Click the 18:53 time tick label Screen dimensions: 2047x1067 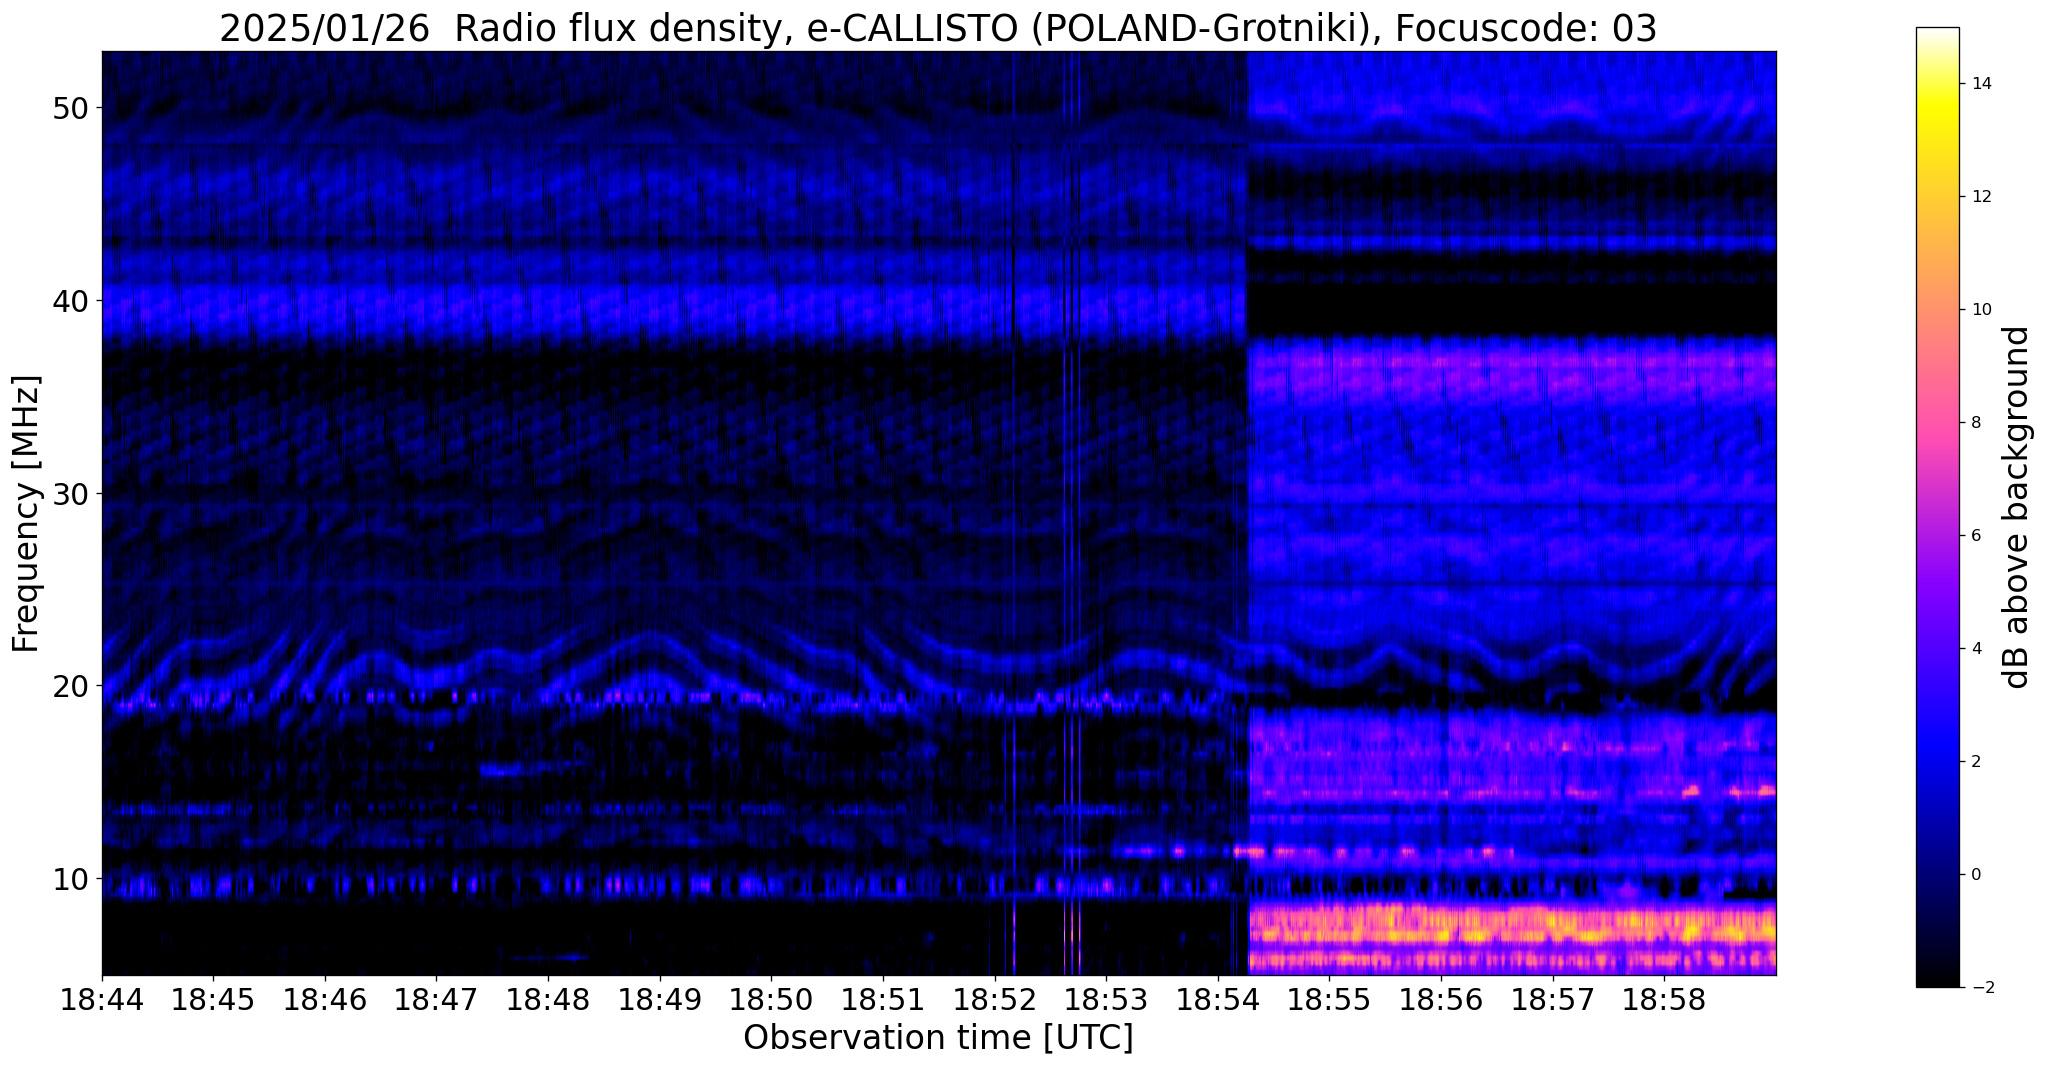[1106, 1000]
